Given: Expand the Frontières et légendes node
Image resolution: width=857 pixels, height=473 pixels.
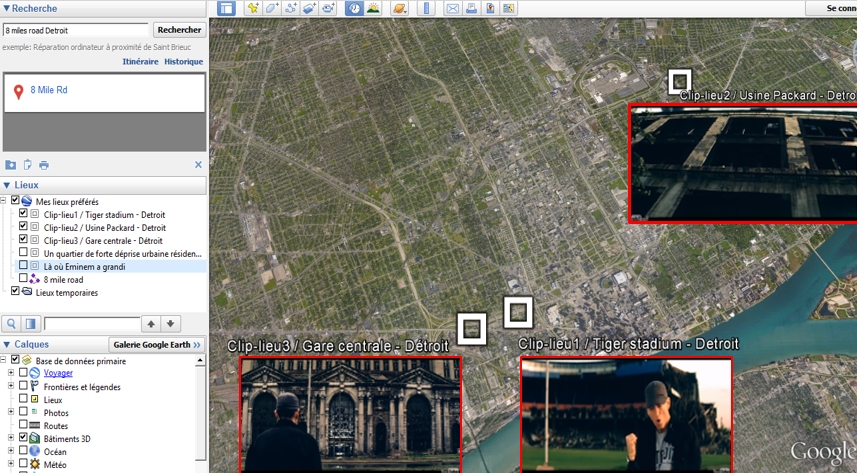Looking at the screenshot, I should (11, 386).
